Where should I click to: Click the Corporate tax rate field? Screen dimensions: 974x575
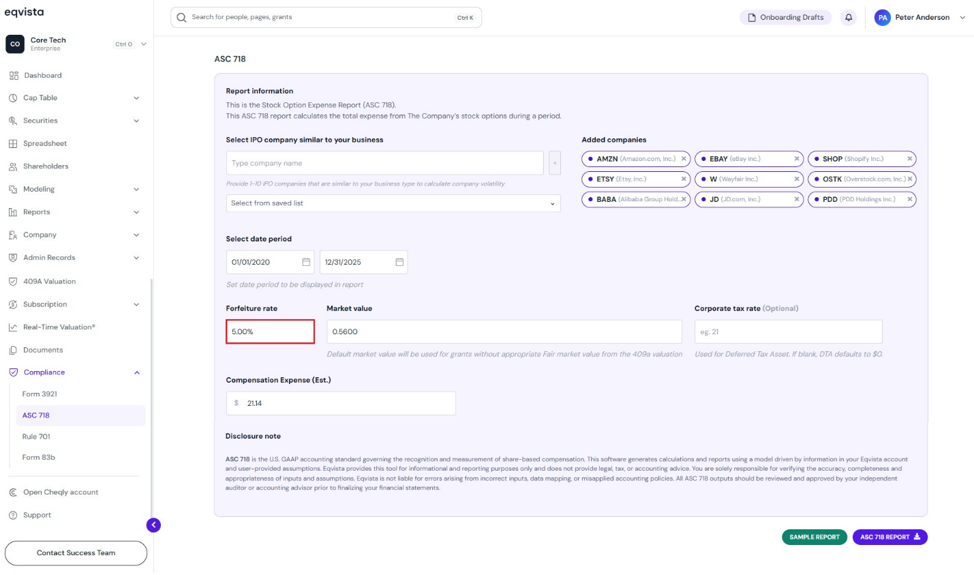tap(788, 332)
